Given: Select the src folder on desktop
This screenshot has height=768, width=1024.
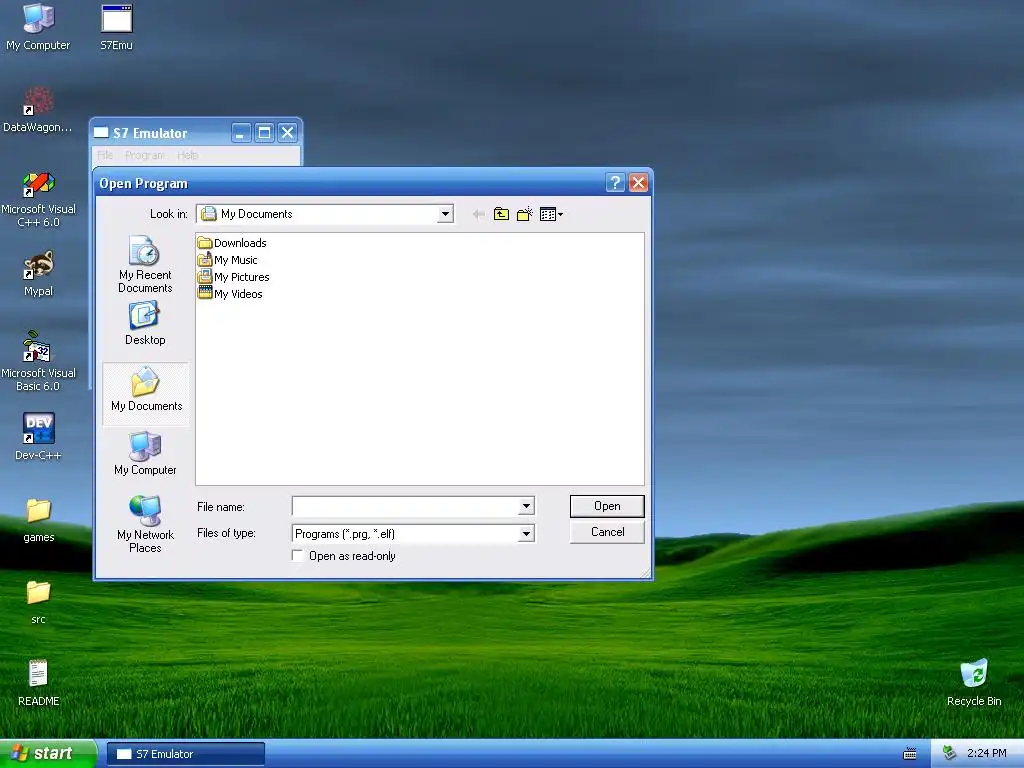Looking at the screenshot, I should tap(38, 601).
